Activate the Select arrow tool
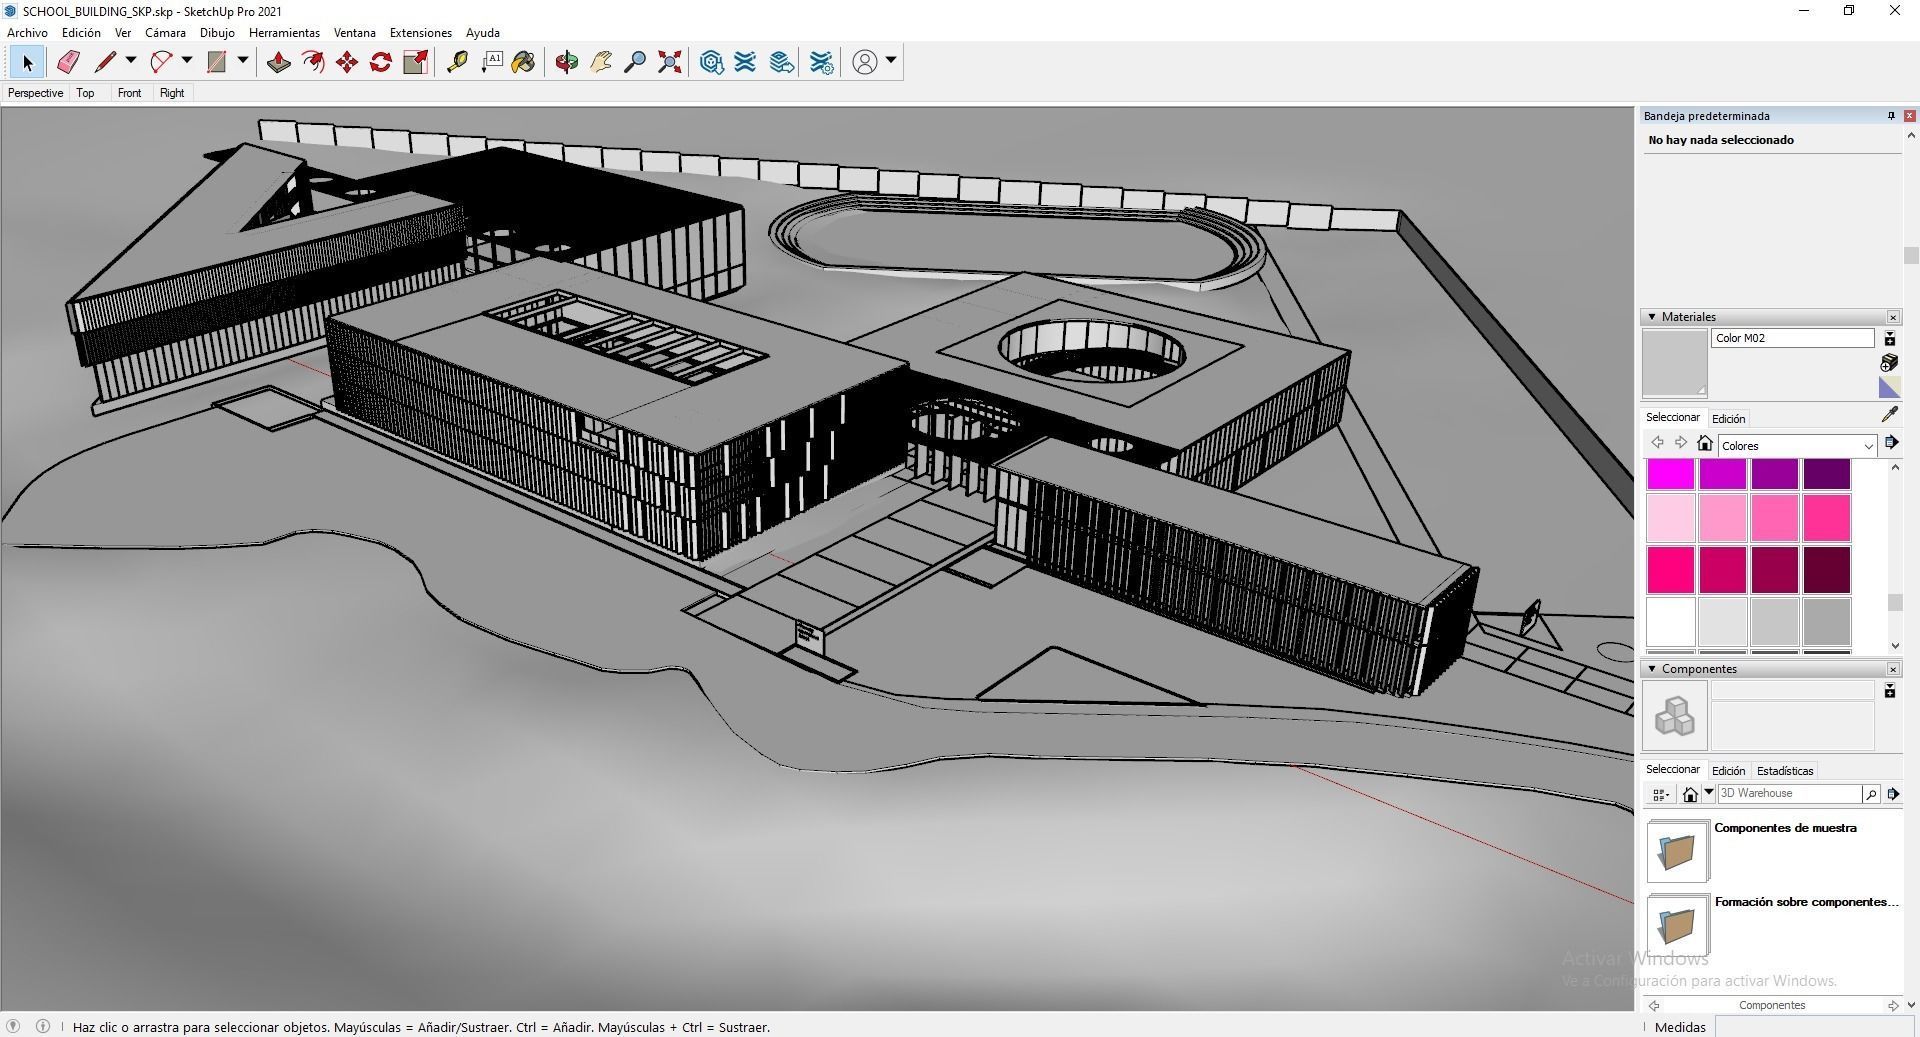The image size is (1920, 1037). [x=27, y=62]
